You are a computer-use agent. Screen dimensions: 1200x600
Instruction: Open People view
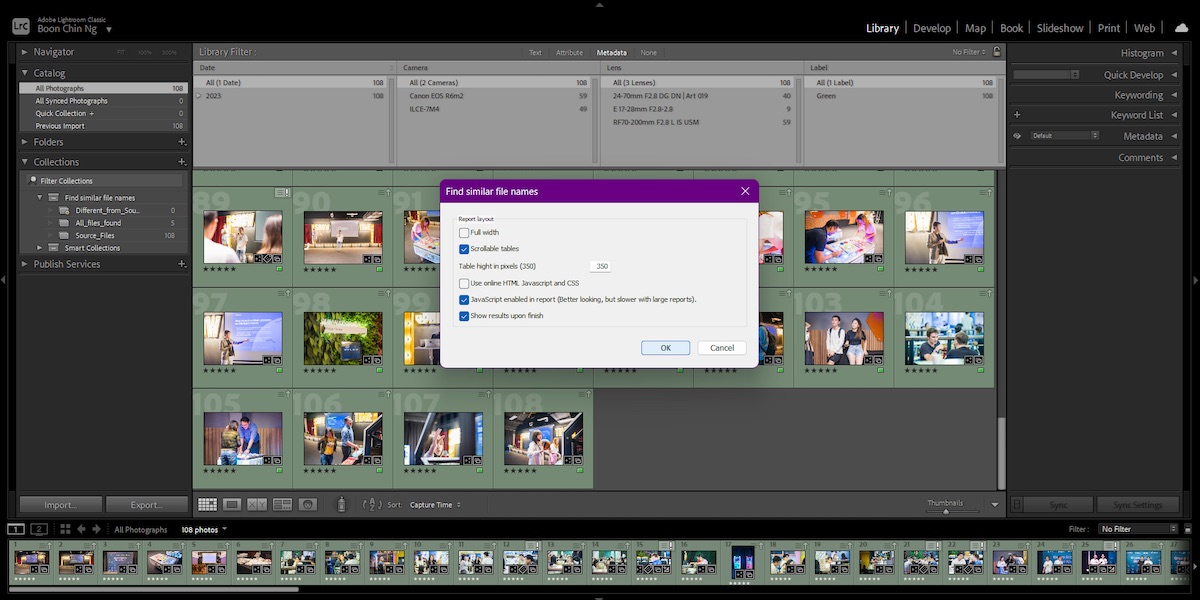[x=307, y=504]
